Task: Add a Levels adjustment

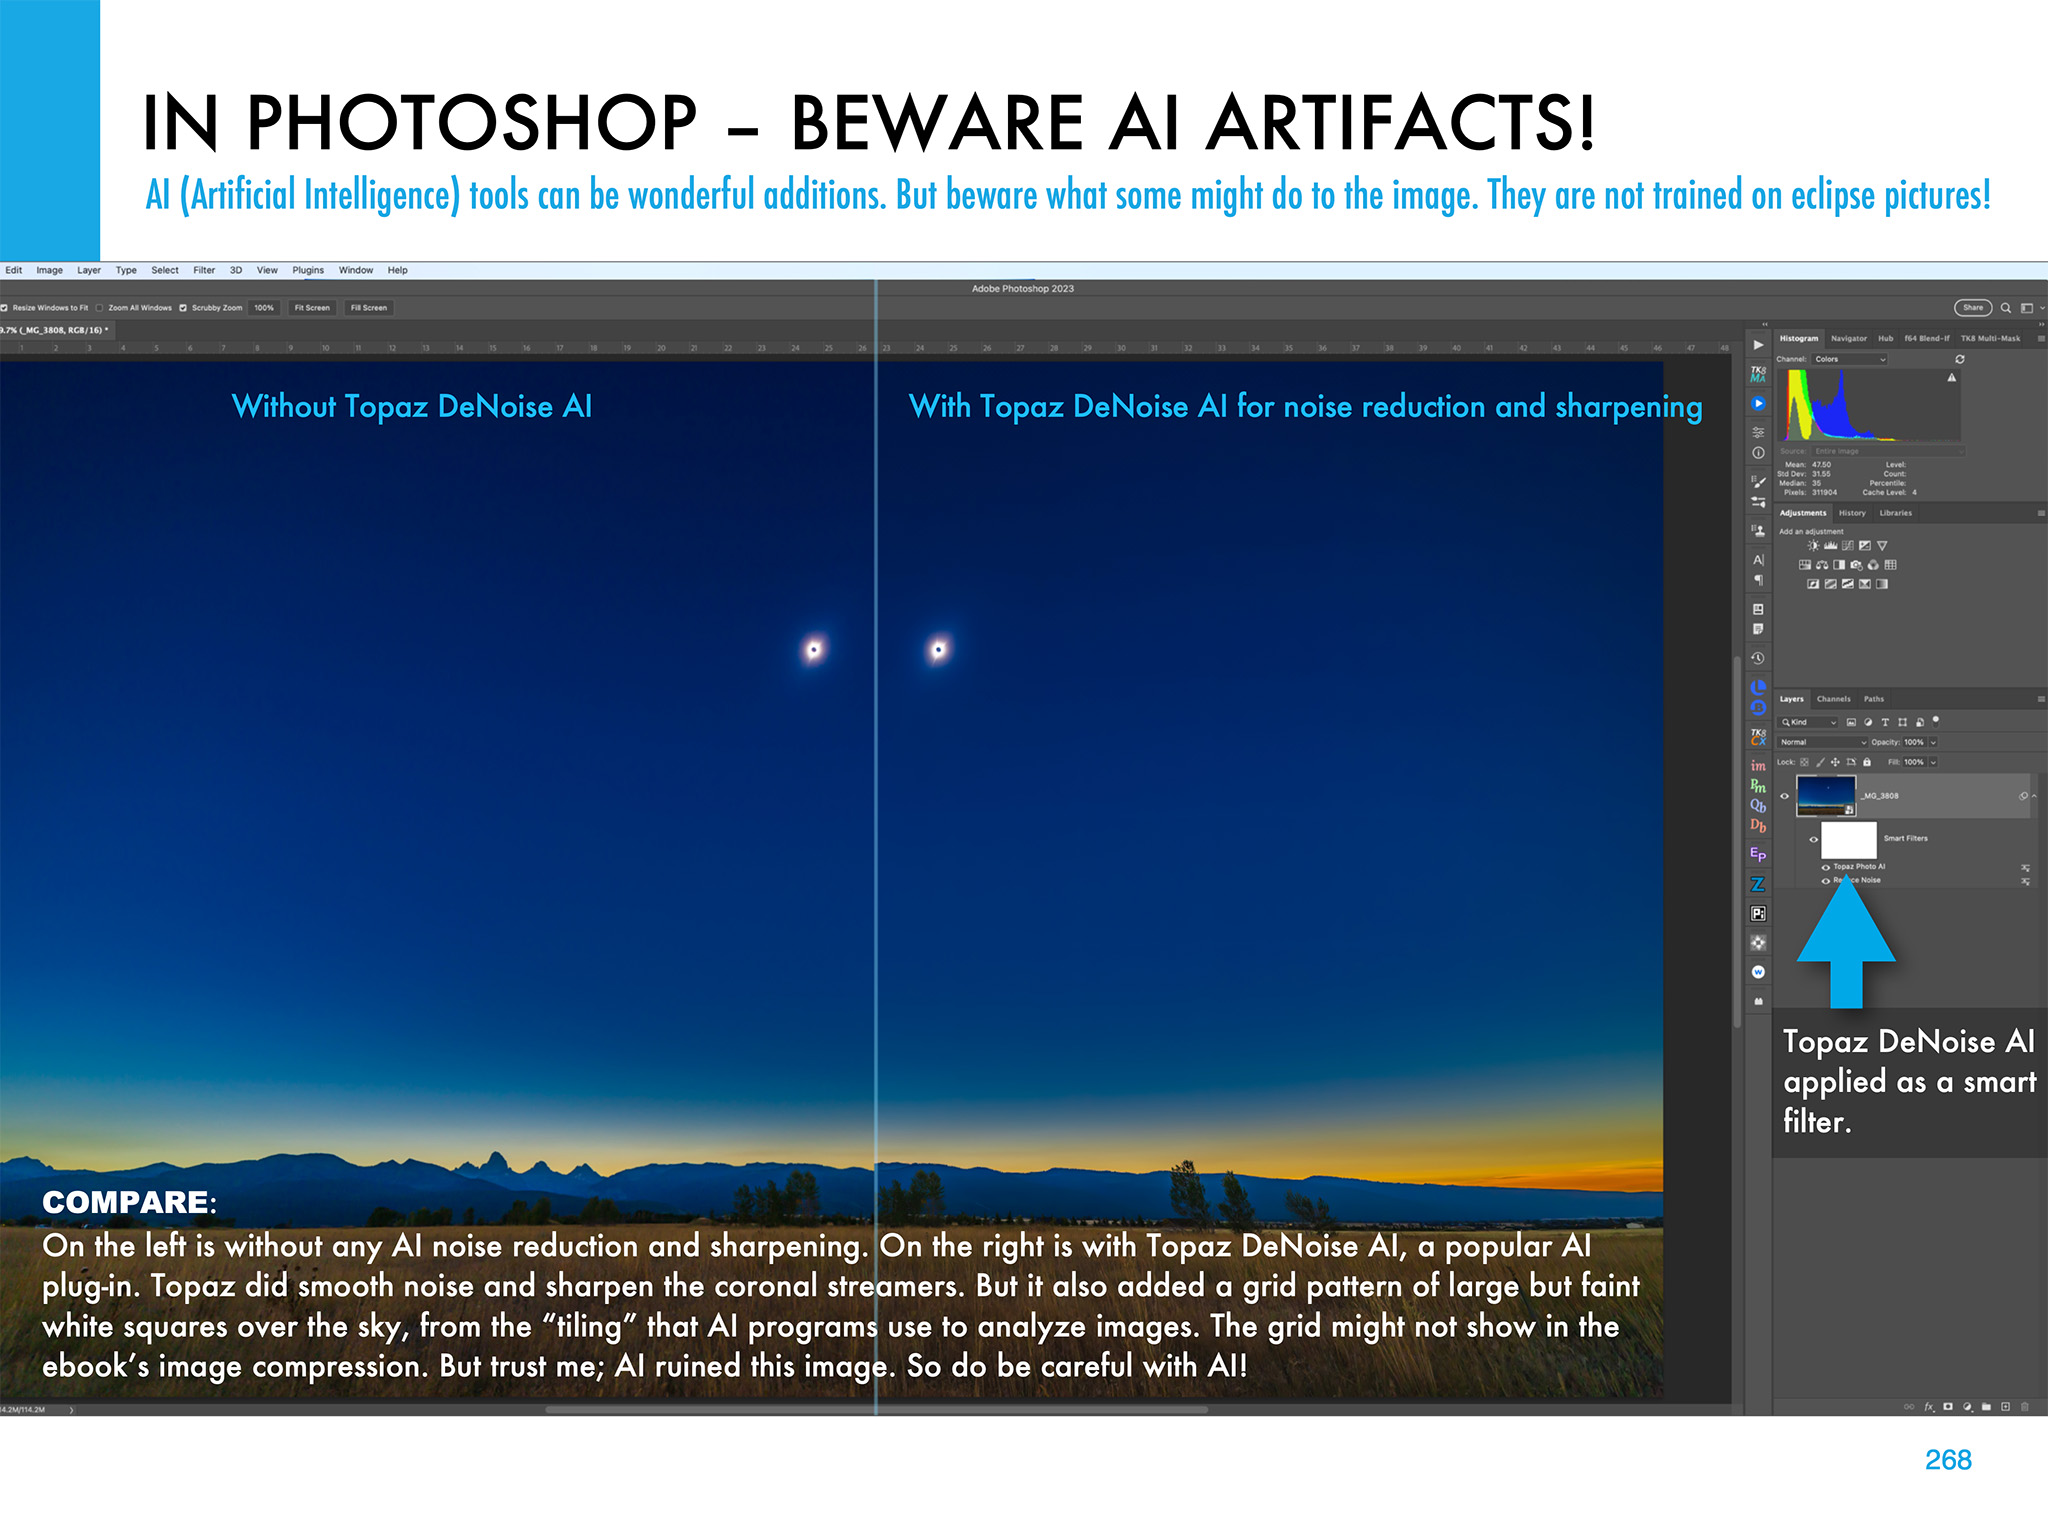Action: click(x=1830, y=546)
